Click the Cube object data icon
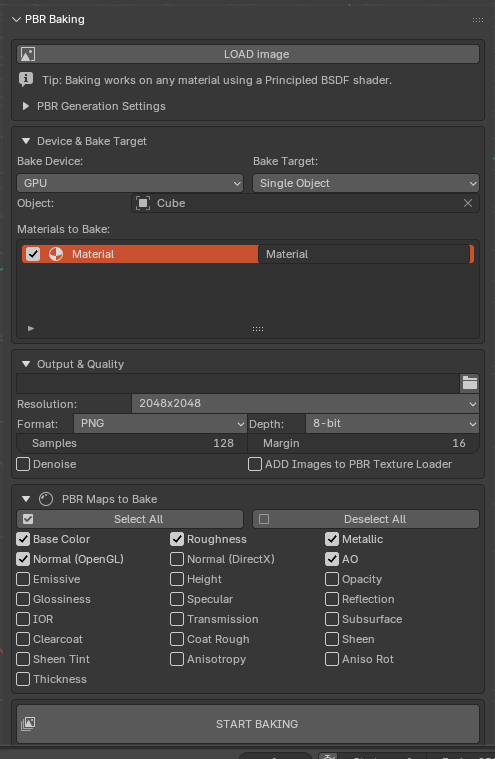 point(143,203)
